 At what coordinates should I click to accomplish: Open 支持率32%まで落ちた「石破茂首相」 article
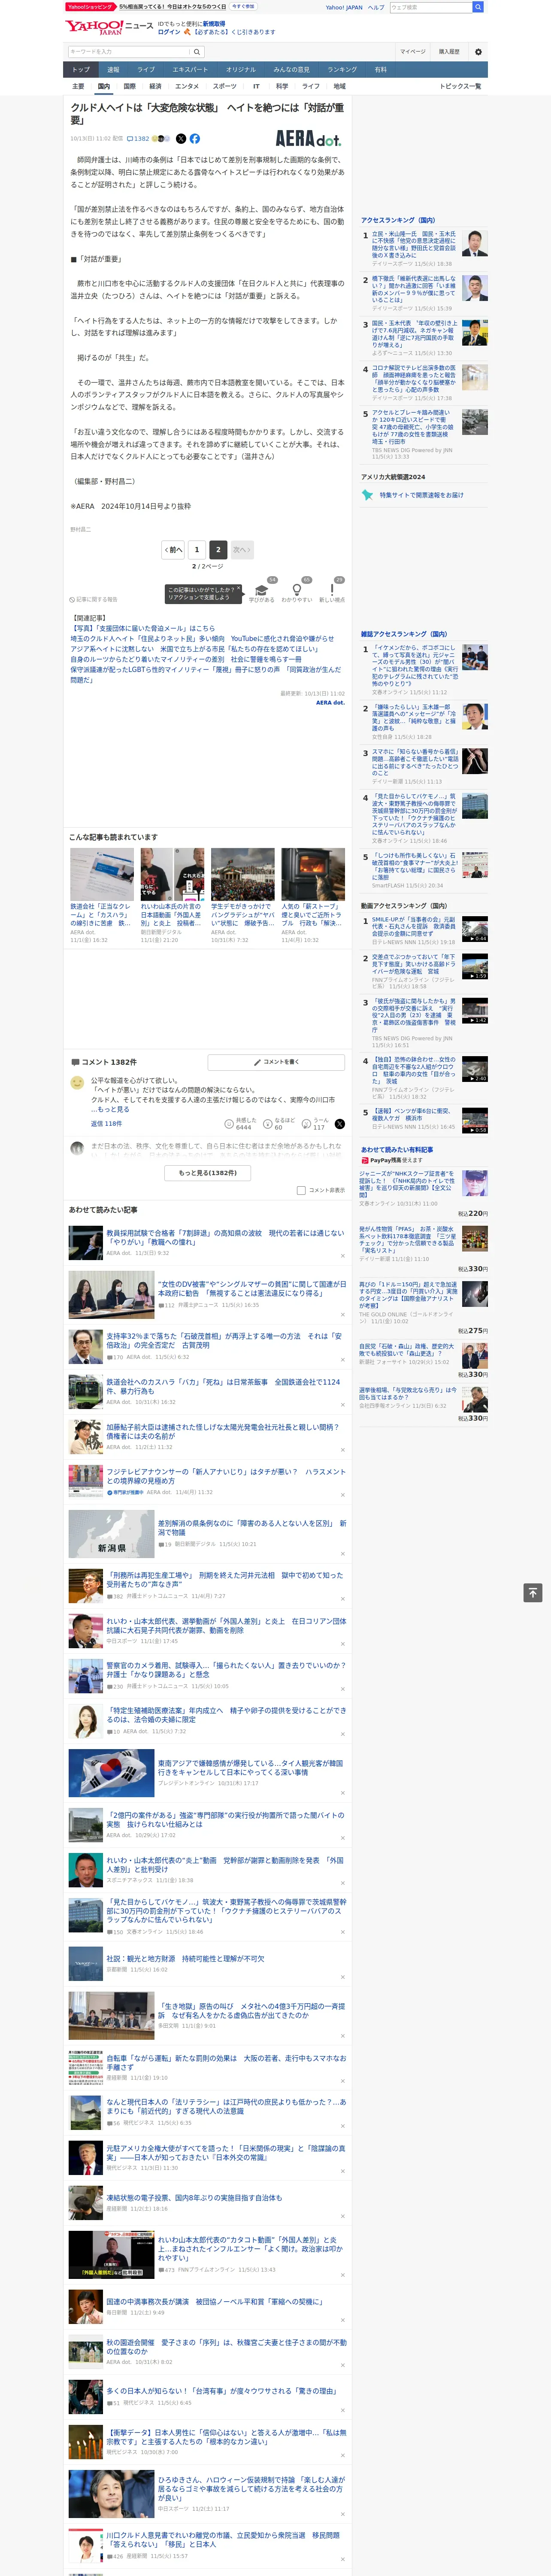pos(224,1341)
